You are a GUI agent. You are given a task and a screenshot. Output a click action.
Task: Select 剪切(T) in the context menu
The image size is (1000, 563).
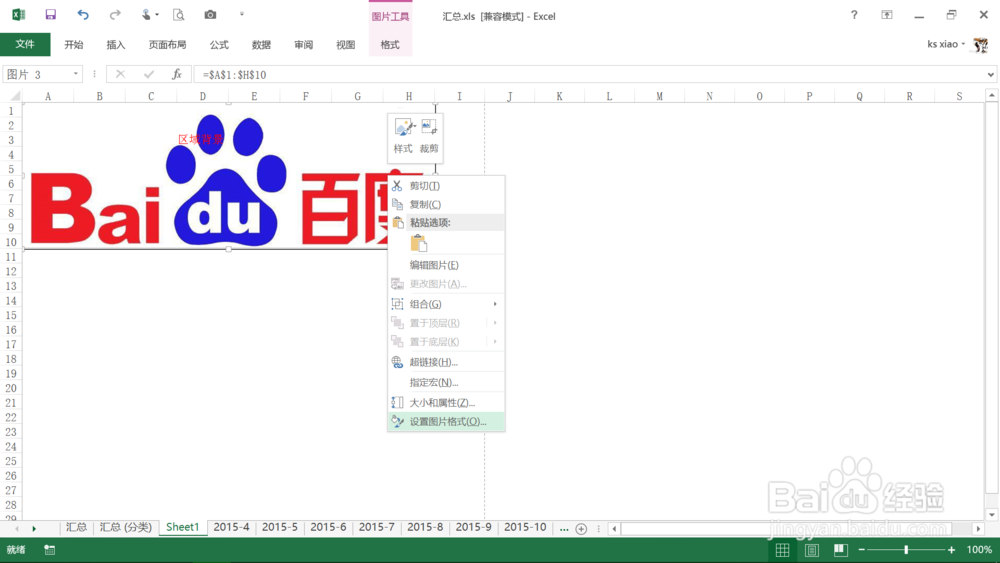(446, 186)
